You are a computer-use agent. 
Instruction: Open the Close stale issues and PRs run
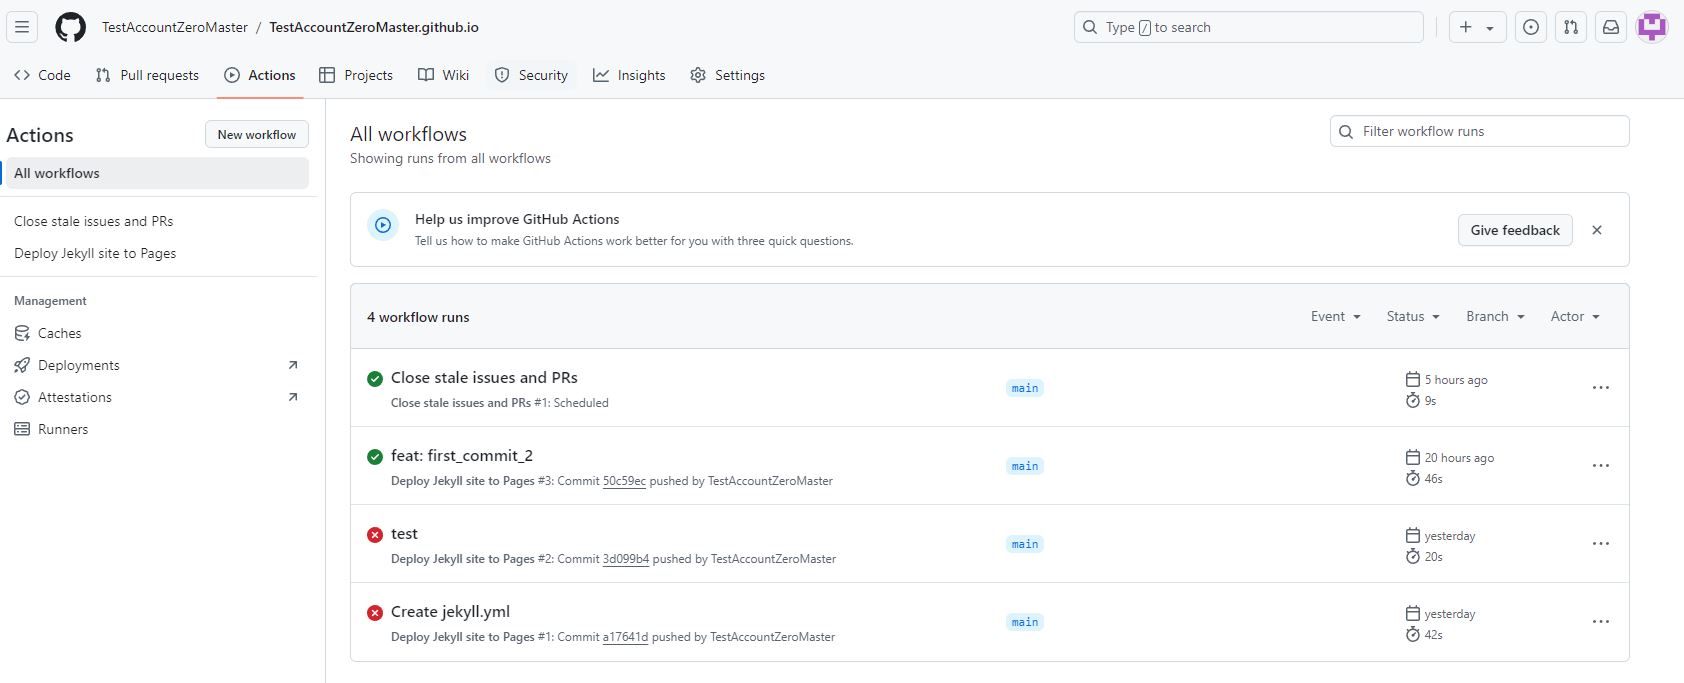(484, 377)
